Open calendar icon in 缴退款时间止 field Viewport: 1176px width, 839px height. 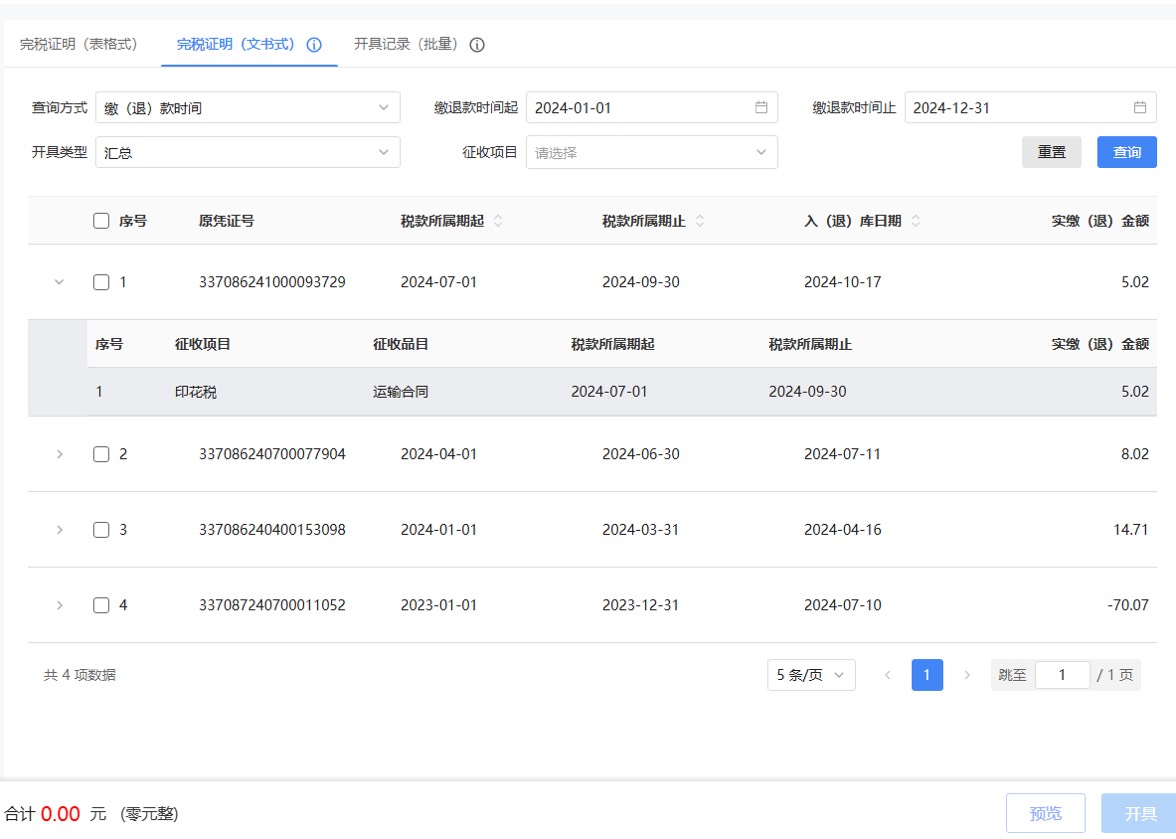(x=1140, y=107)
